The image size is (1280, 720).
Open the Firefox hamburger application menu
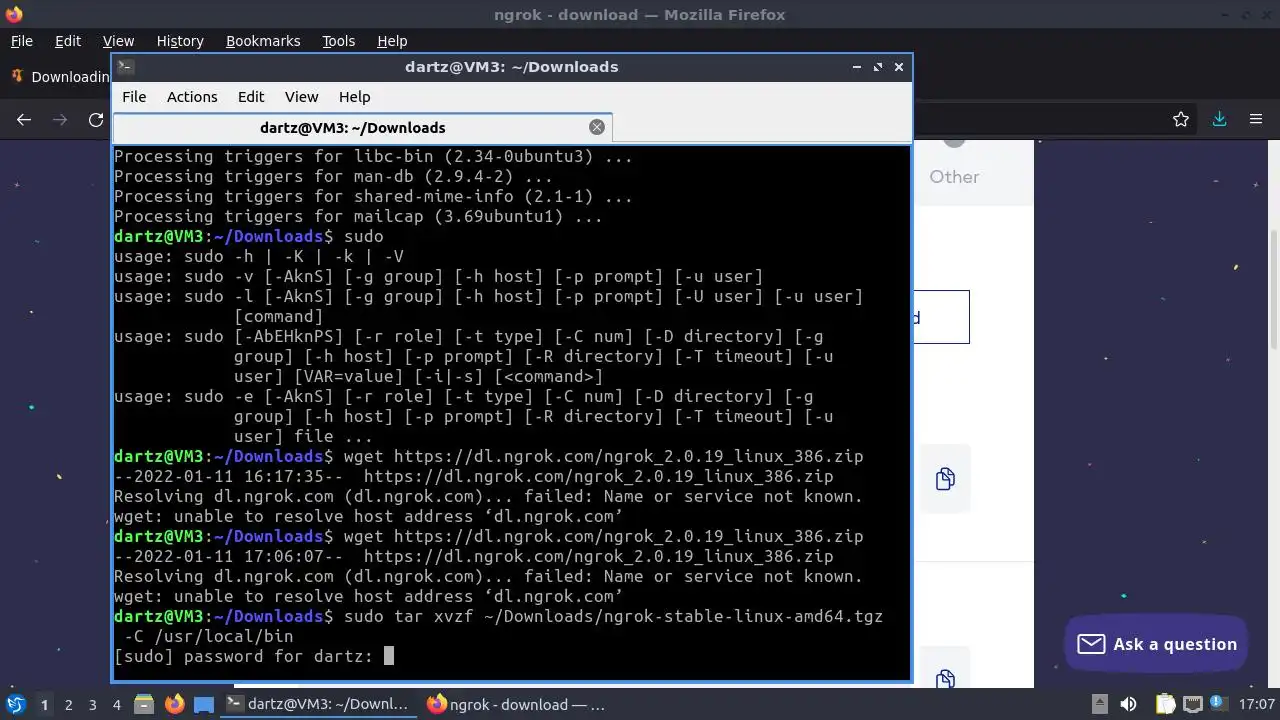click(1256, 120)
